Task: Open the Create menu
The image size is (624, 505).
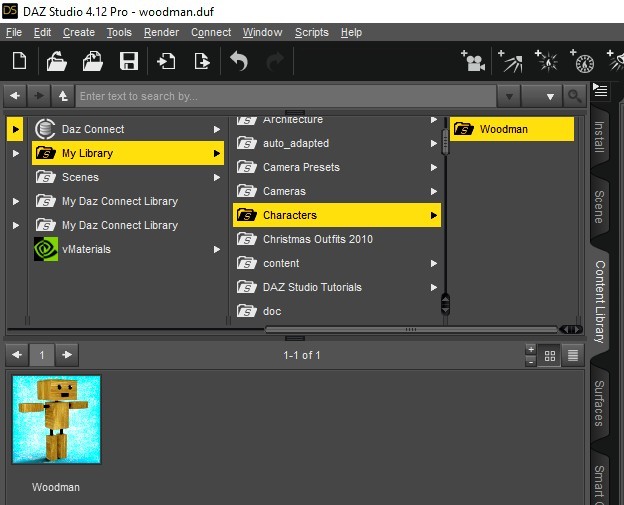Action: click(x=79, y=32)
